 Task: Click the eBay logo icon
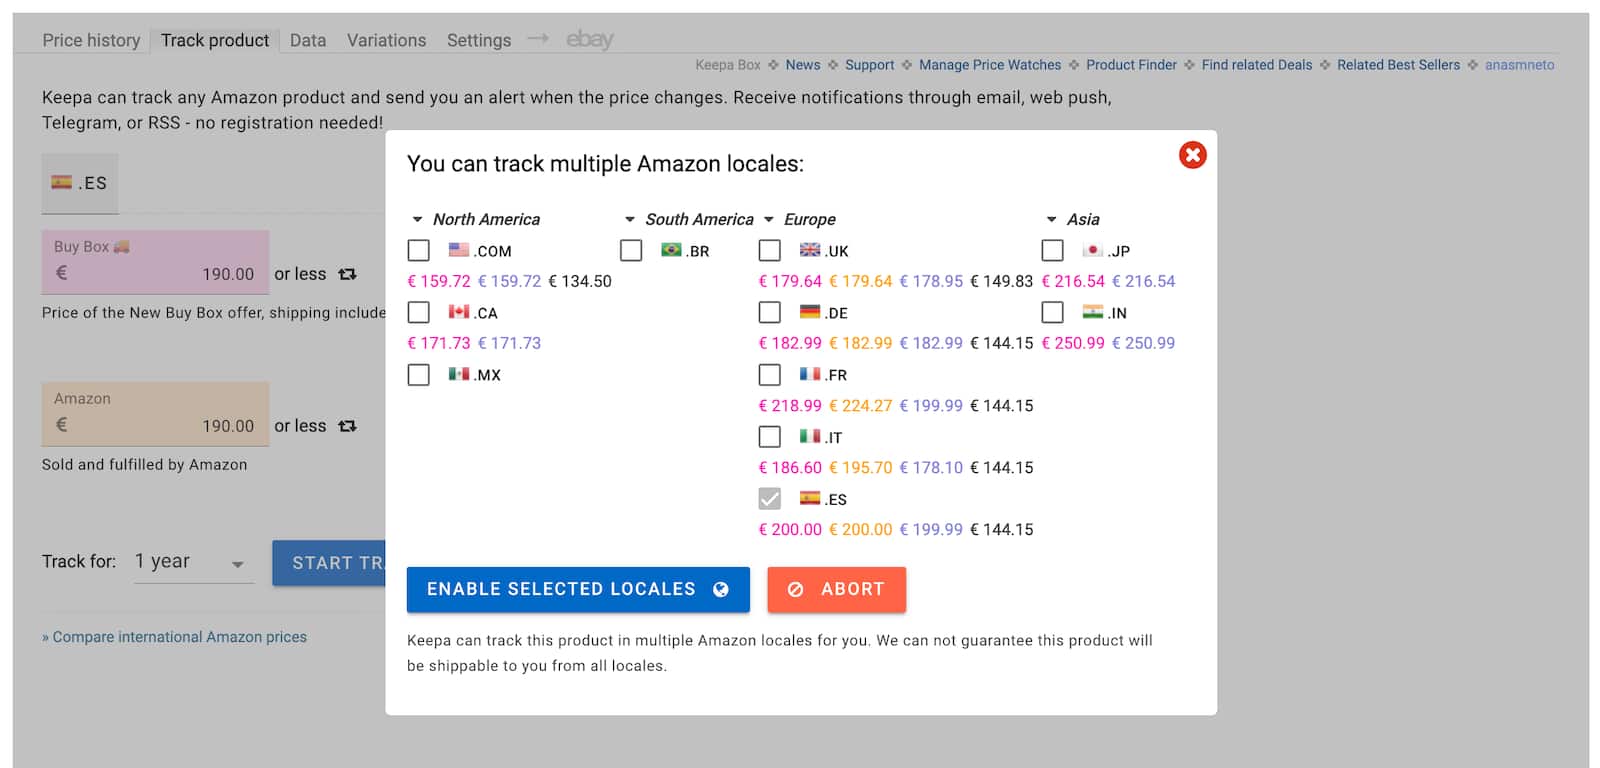(x=589, y=39)
